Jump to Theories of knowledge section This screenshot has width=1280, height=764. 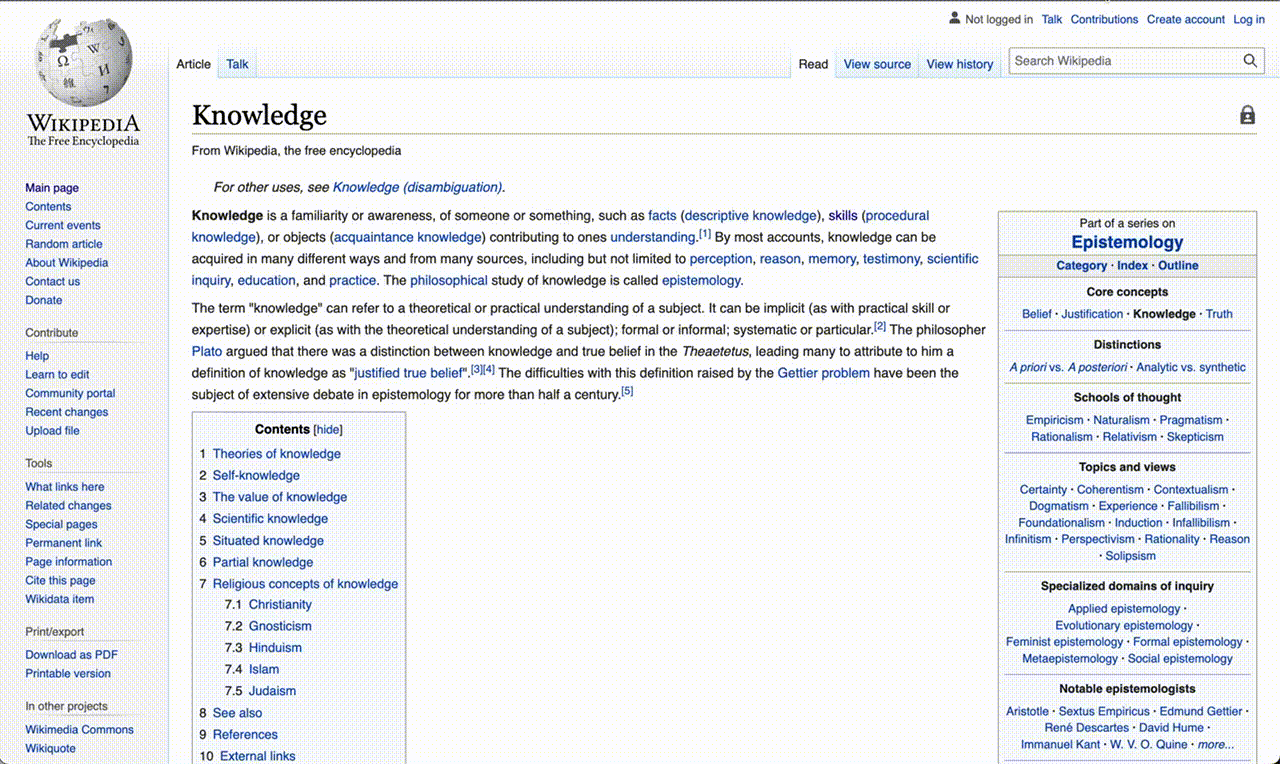pos(277,454)
